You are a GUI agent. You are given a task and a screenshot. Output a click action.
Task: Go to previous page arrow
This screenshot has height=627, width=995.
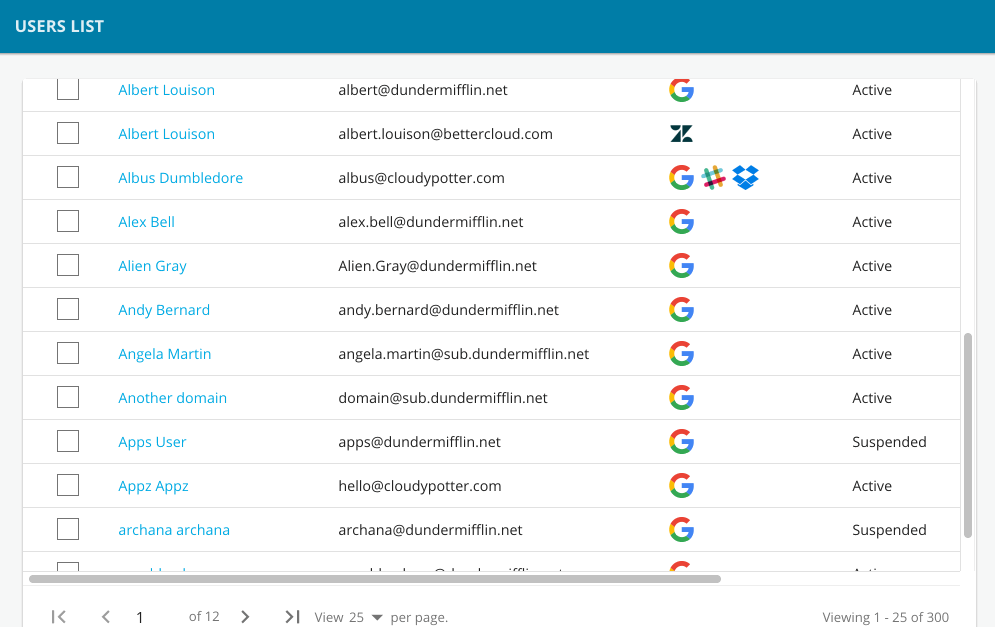pos(106,616)
